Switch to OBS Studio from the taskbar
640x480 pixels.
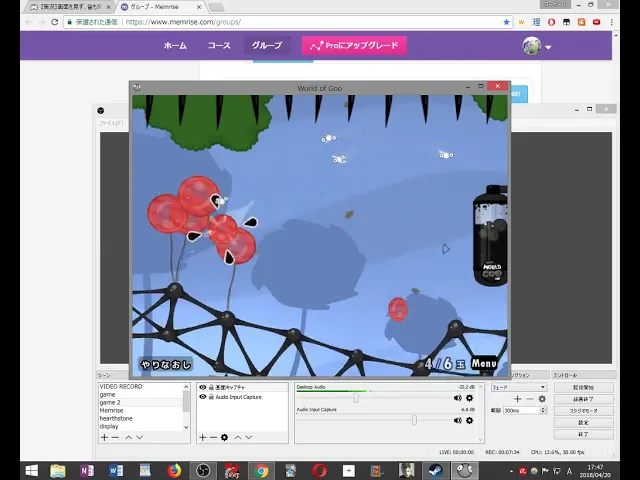(x=203, y=471)
